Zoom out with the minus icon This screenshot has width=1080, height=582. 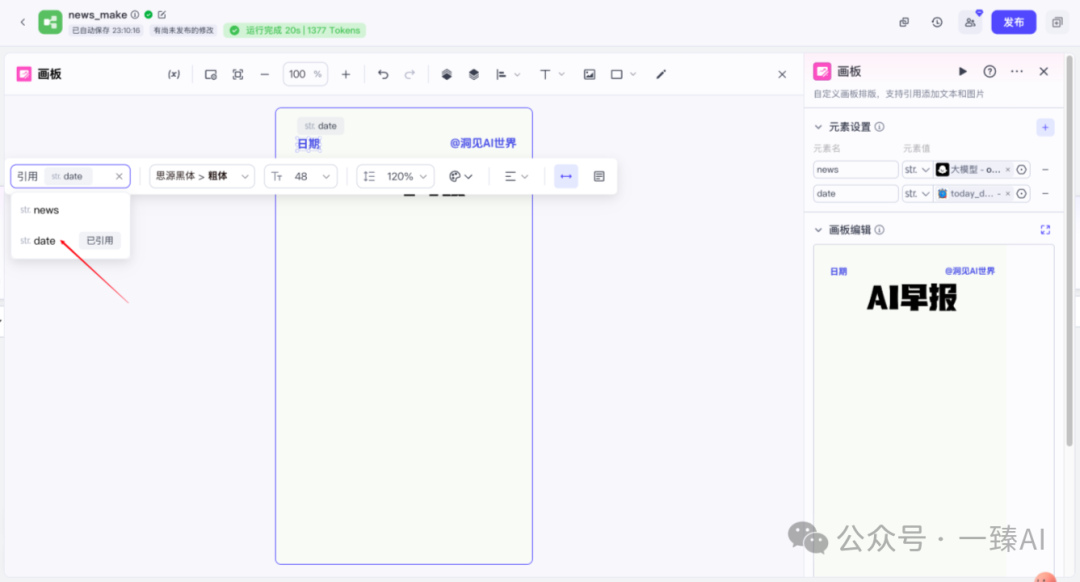264,74
